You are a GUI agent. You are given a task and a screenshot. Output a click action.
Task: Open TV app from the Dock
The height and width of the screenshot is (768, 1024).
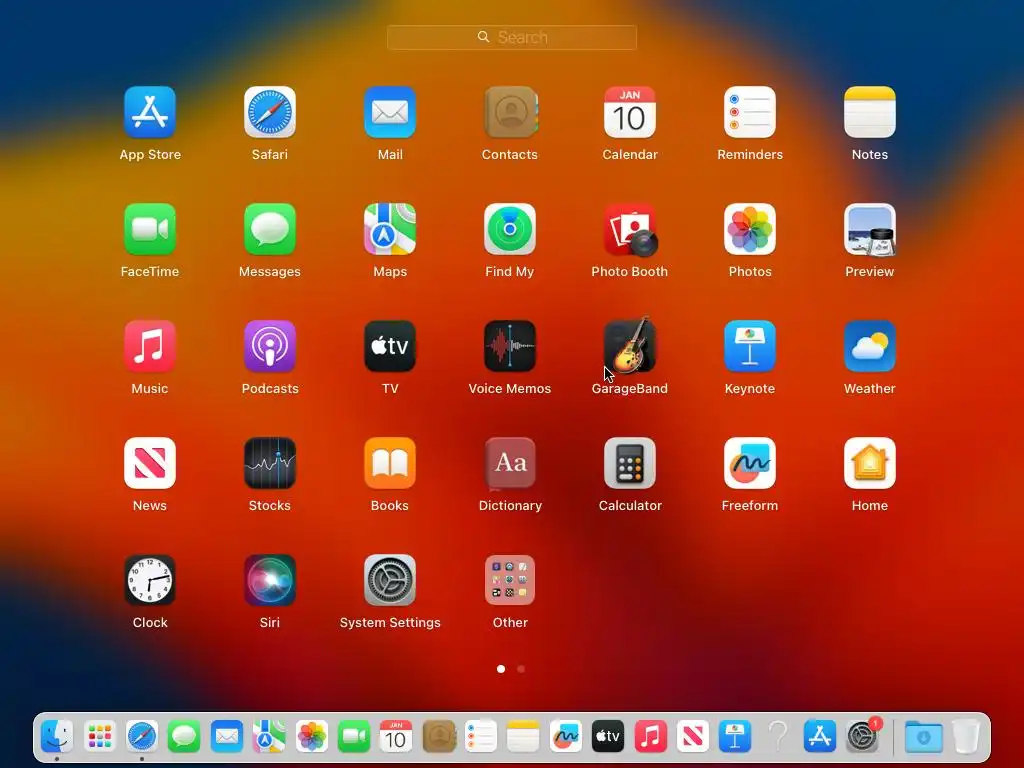click(x=608, y=737)
